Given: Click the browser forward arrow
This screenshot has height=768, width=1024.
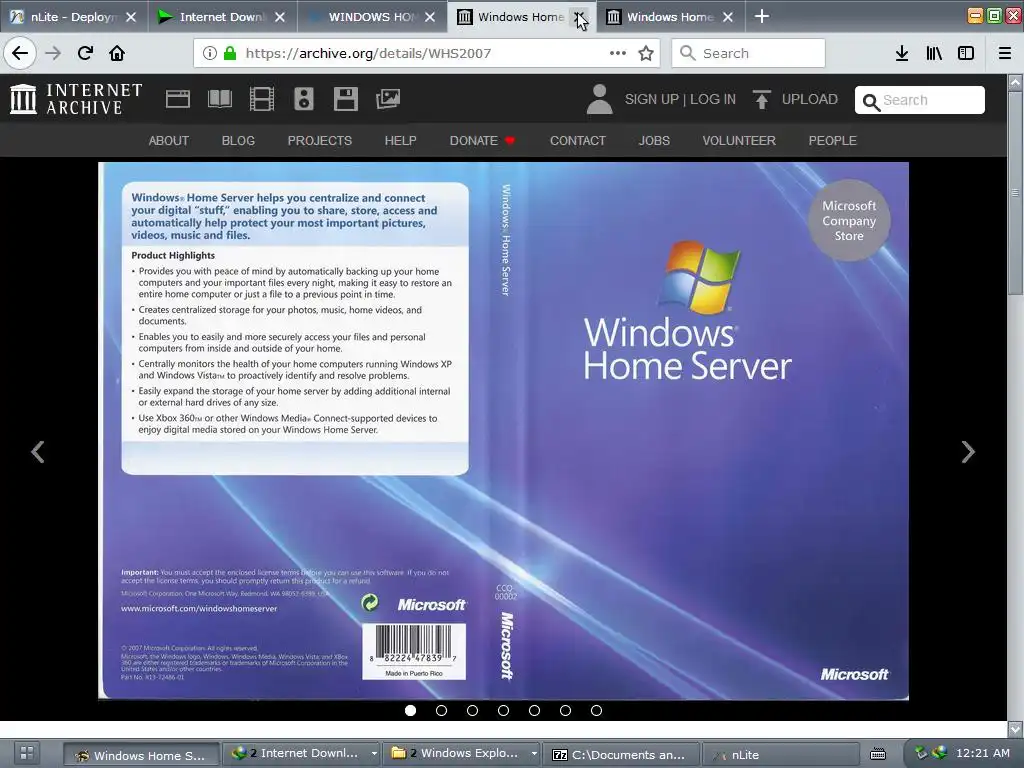Looking at the screenshot, I should [53, 53].
